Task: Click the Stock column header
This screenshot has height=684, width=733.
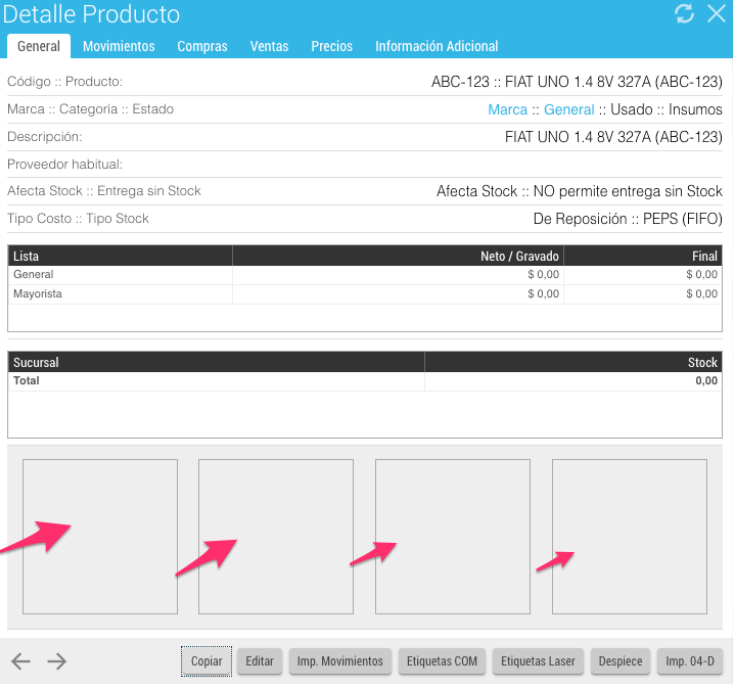Action: tap(573, 362)
